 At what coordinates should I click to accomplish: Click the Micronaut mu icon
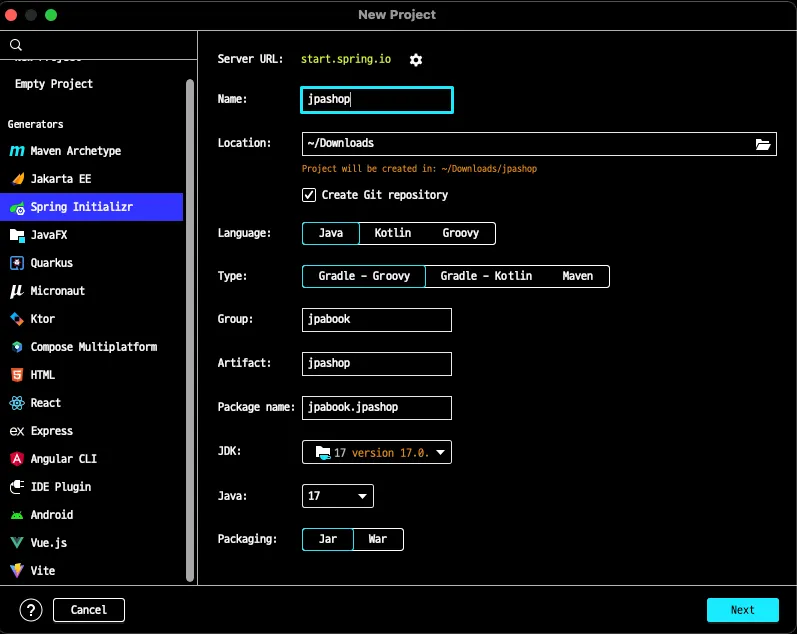point(17,291)
